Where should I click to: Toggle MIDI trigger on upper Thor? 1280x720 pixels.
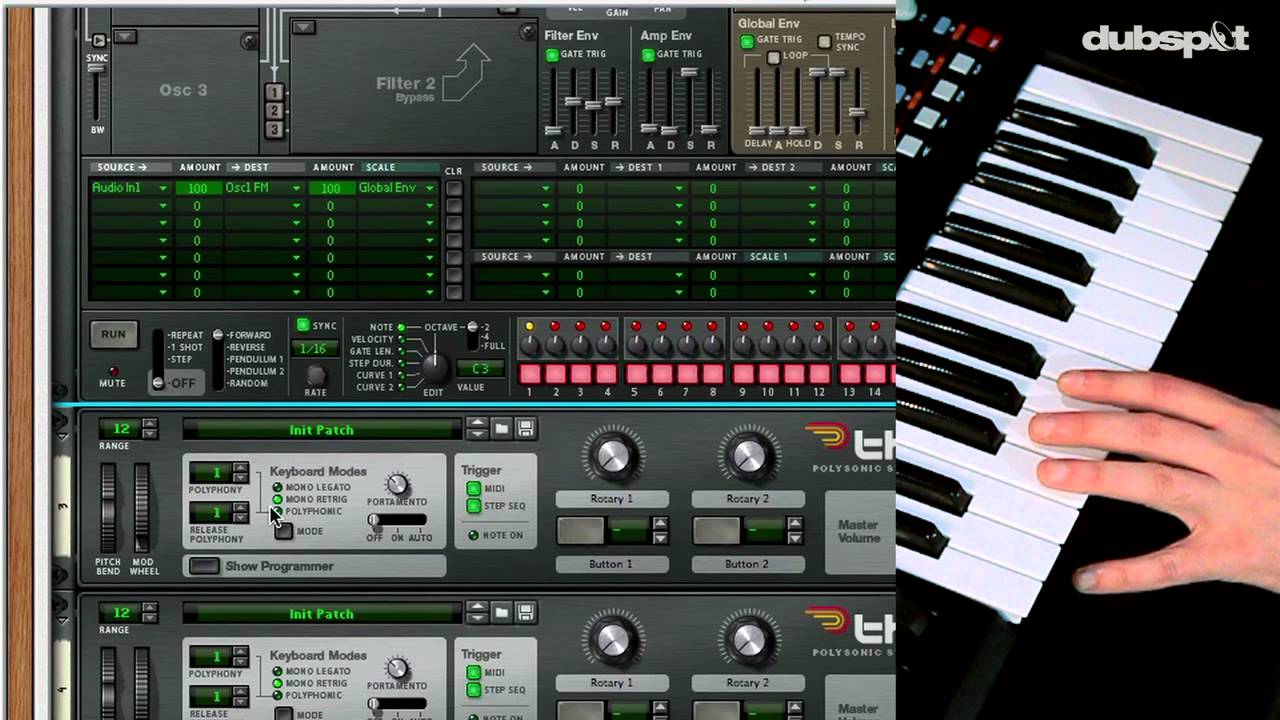pyautogui.click(x=473, y=489)
